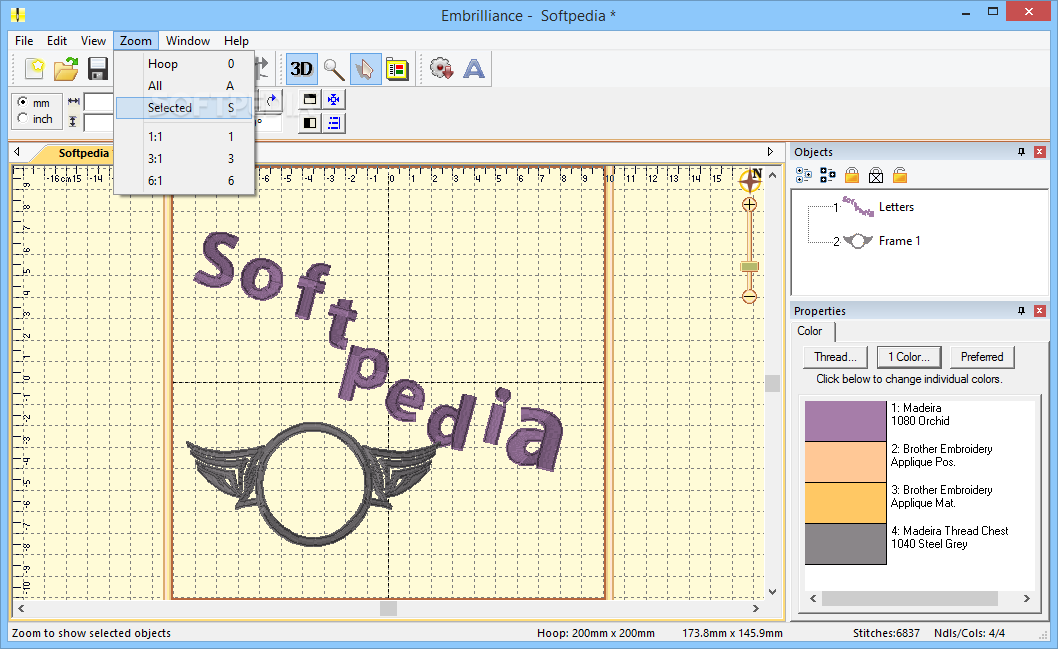Create a new design page

click(34, 69)
